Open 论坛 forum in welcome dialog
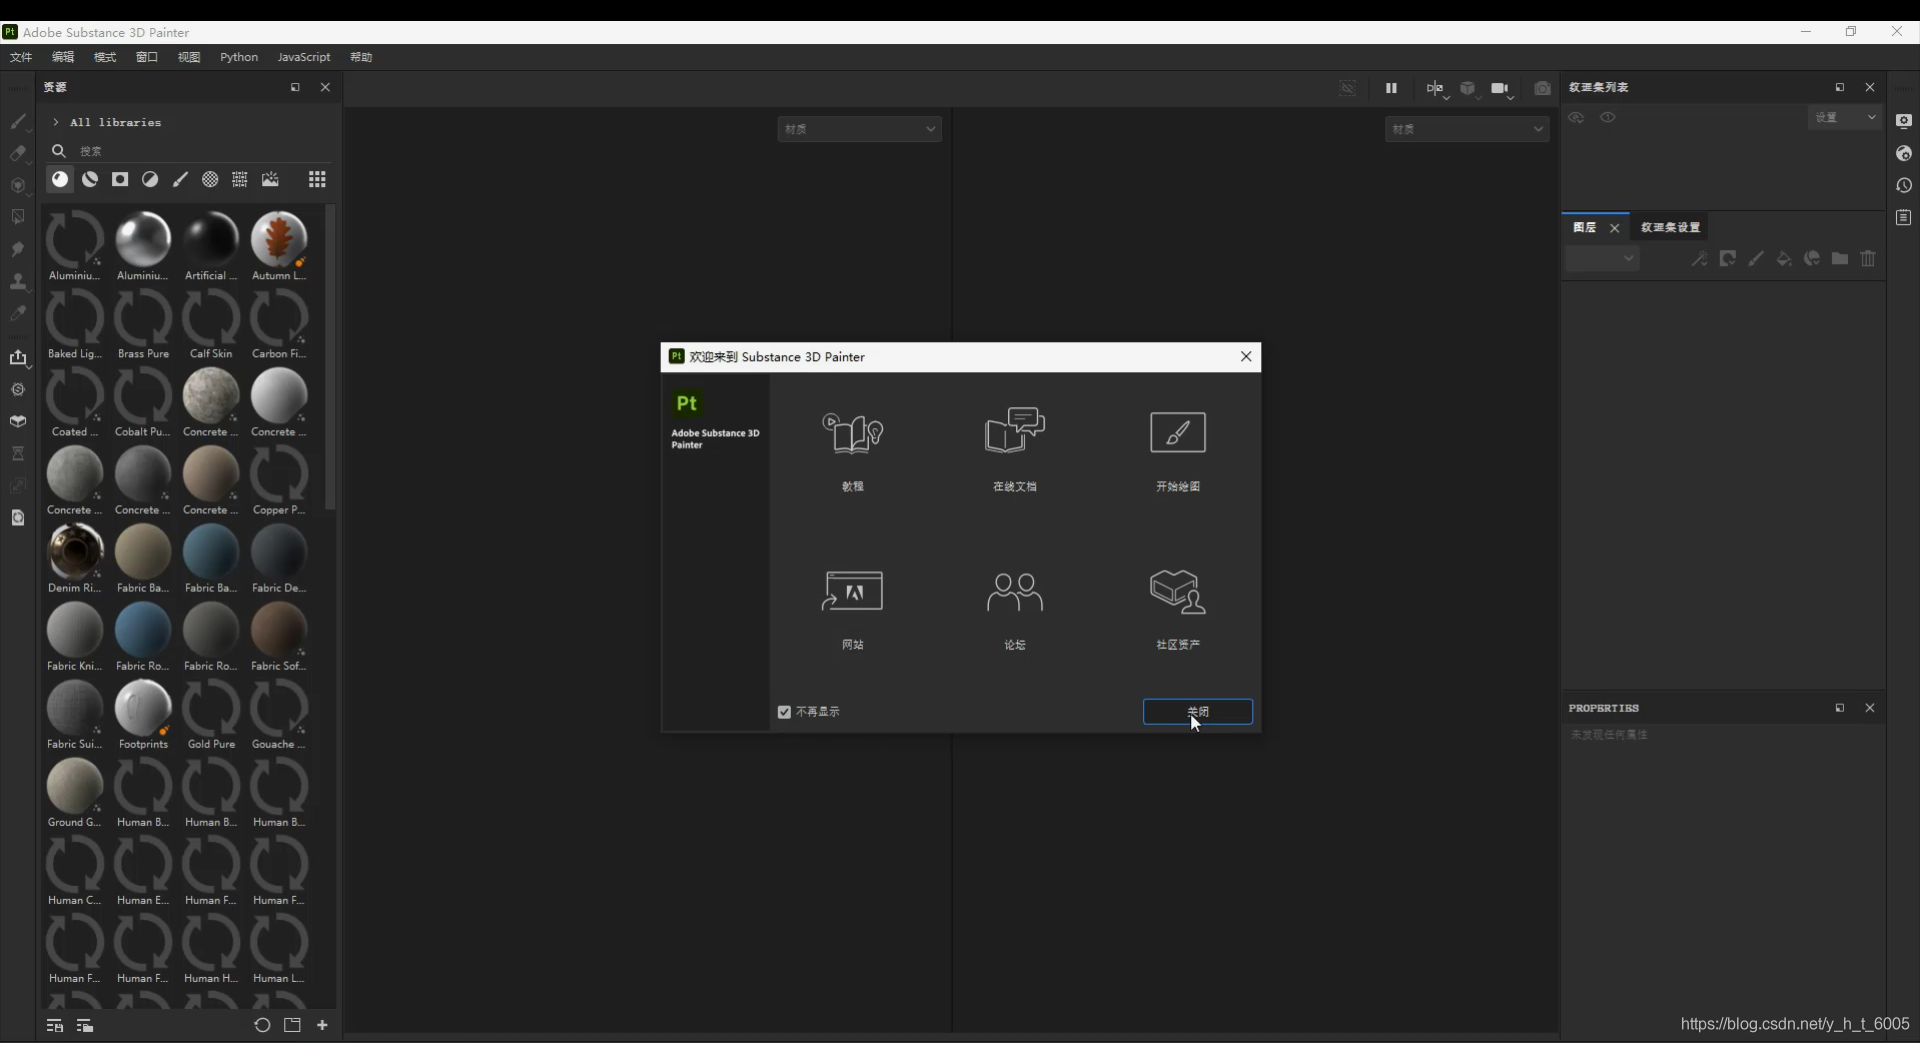Image resolution: width=1920 pixels, height=1043 pixels. tap(1015, 610)
